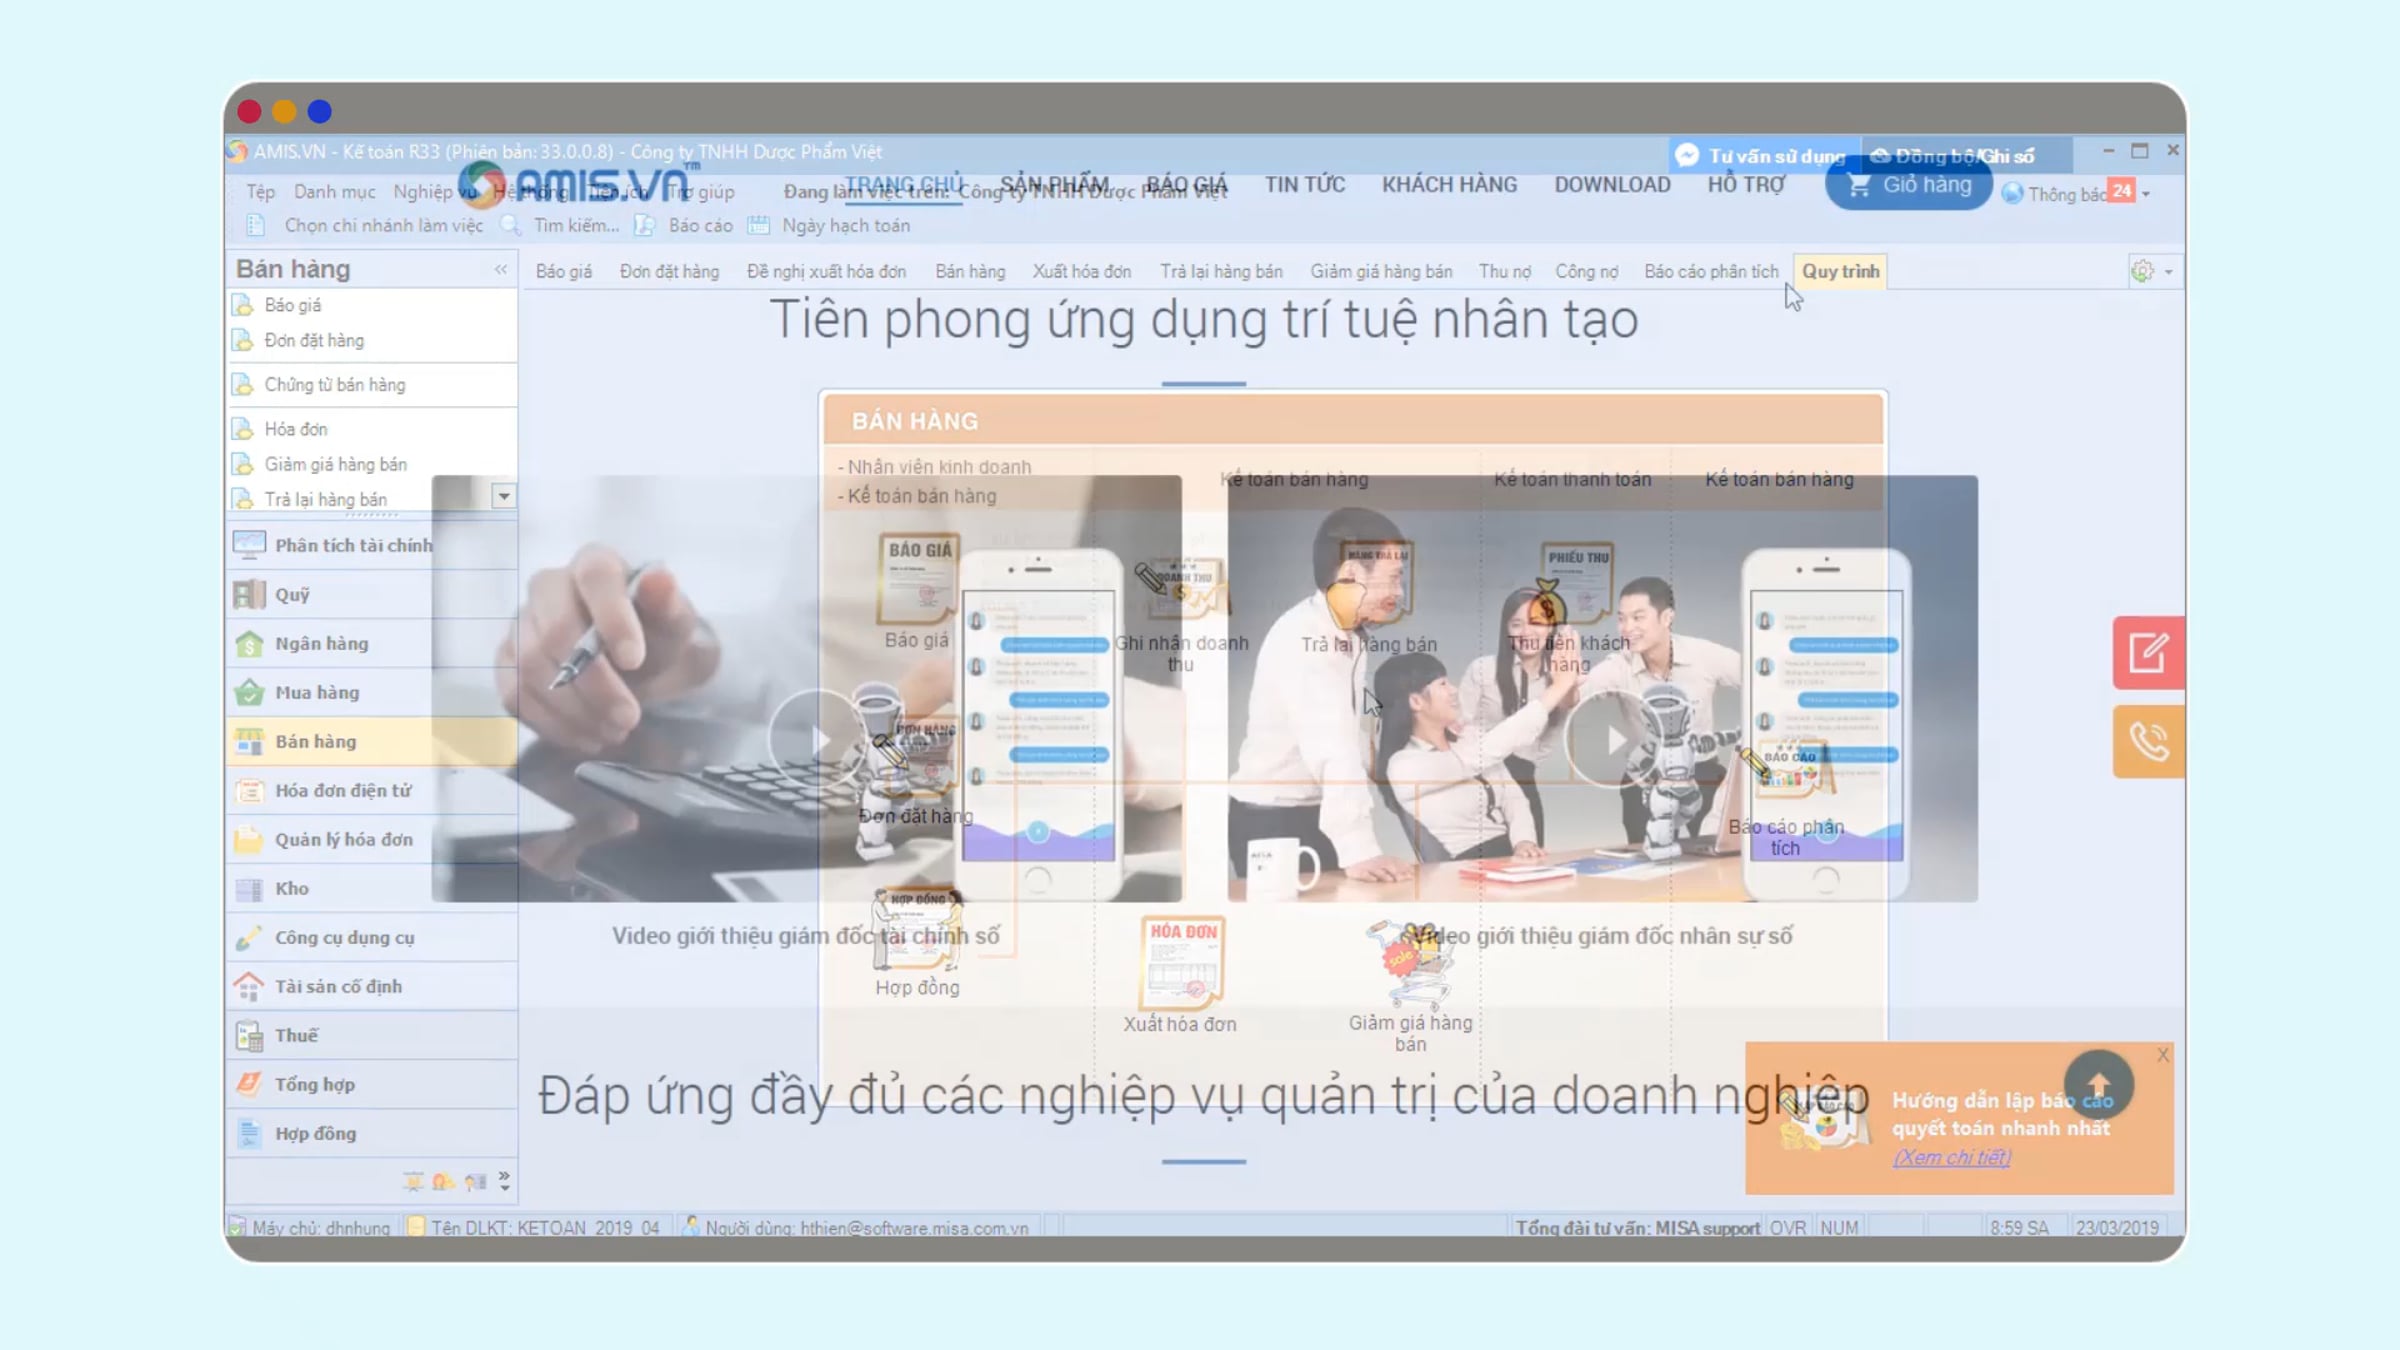The width and height of the screenshot is (2400, 1350).
Task: Open the Danh mục menu
Action: [335, 192]
